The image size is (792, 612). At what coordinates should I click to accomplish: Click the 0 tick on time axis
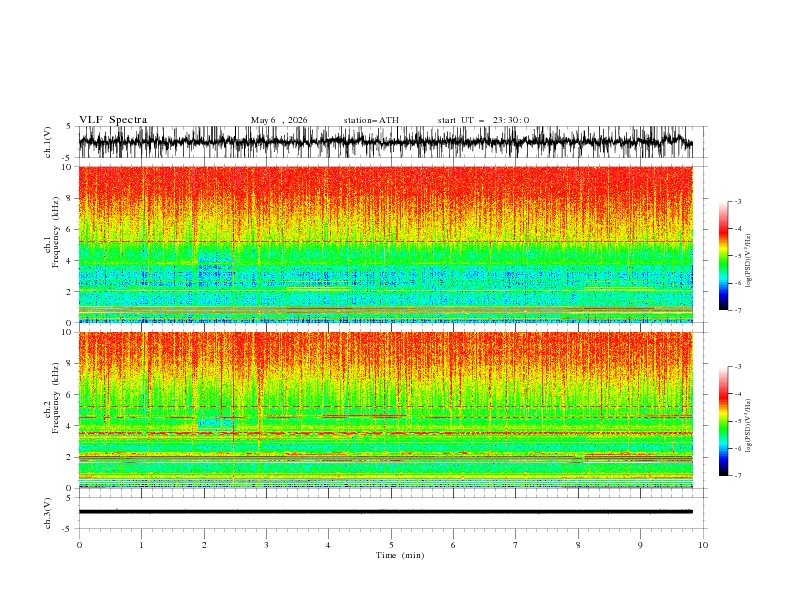(x=79, y=545)
